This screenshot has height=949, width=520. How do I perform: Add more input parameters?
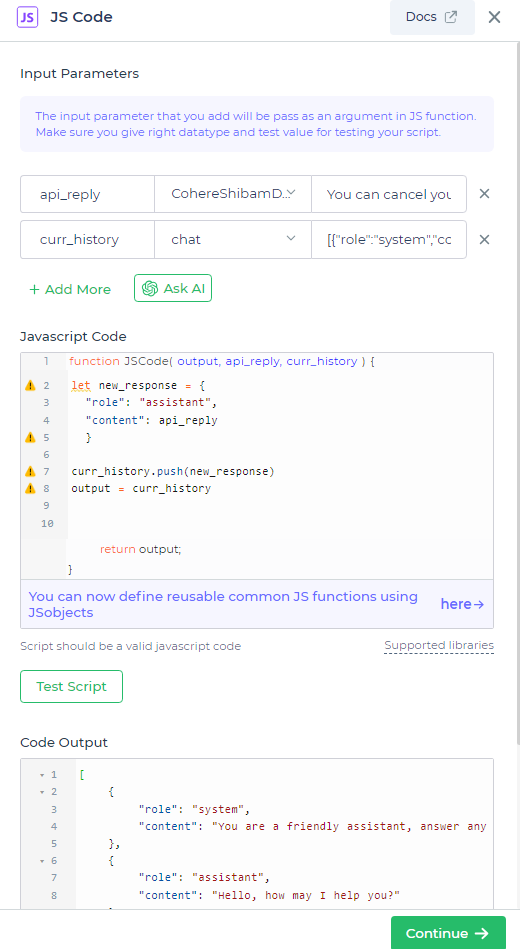[70, 289]
